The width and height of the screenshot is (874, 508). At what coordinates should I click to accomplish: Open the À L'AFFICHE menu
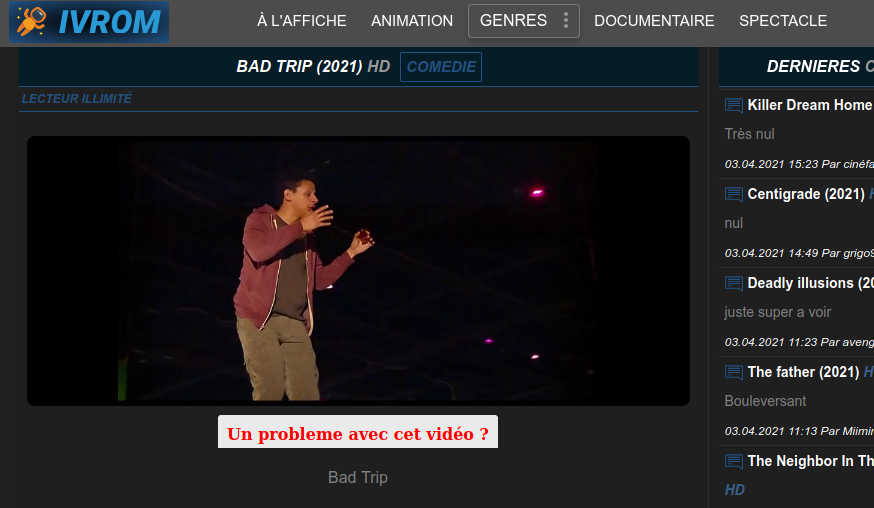coord(302,21)
